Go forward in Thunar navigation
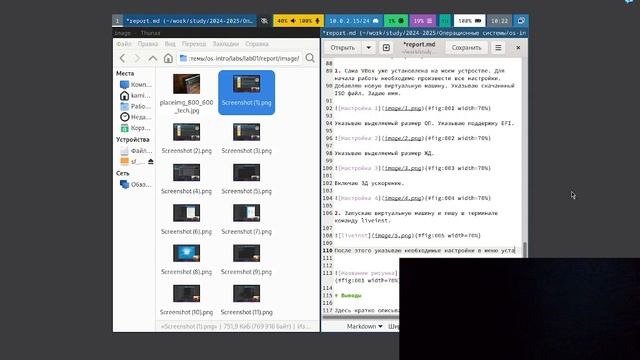This screenshot has height=360, width=640. tap(137, 58)
